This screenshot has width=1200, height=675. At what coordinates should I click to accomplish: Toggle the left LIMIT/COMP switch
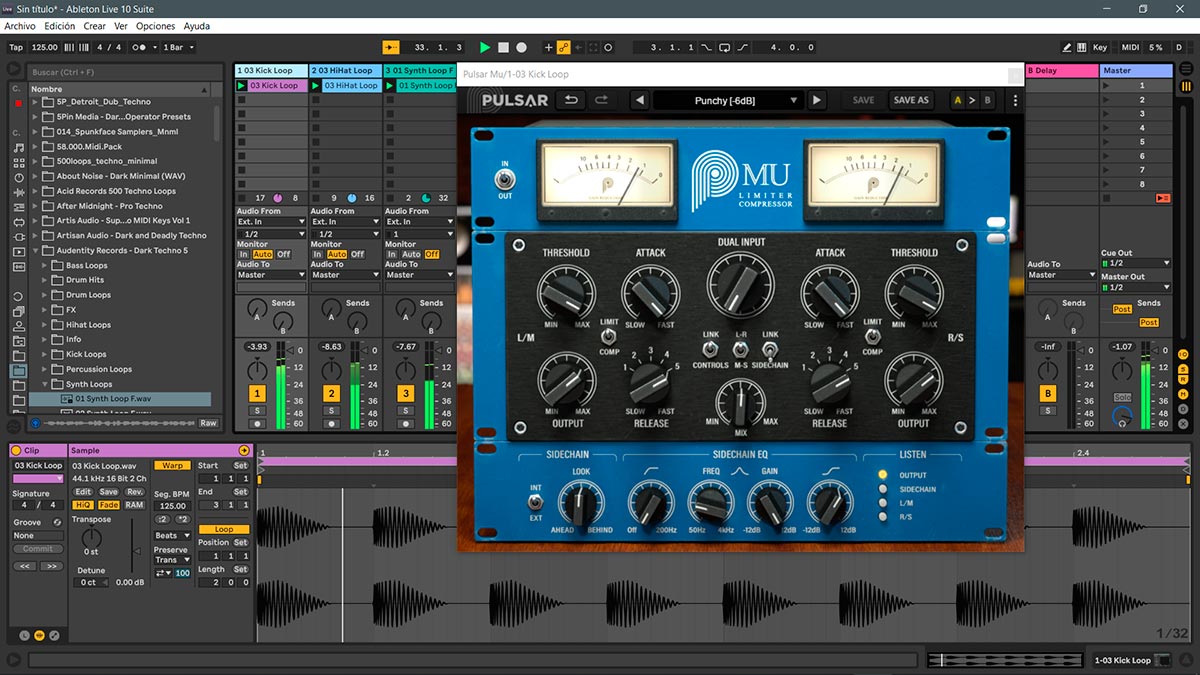[609, 337]
